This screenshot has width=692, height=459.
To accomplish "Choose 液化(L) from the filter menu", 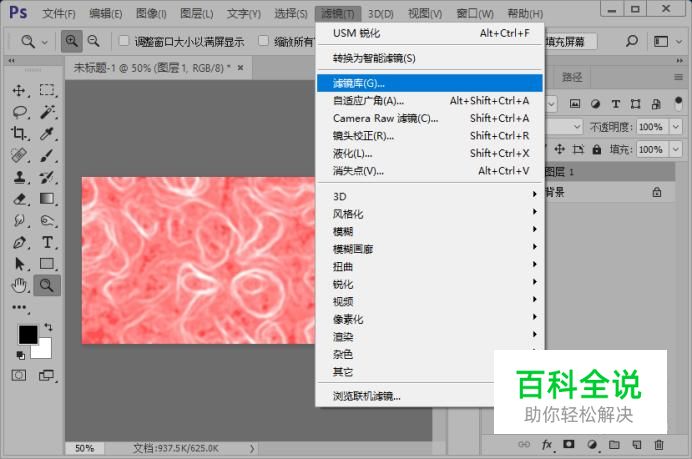I will pyautogui.click(x=430, y=153).
